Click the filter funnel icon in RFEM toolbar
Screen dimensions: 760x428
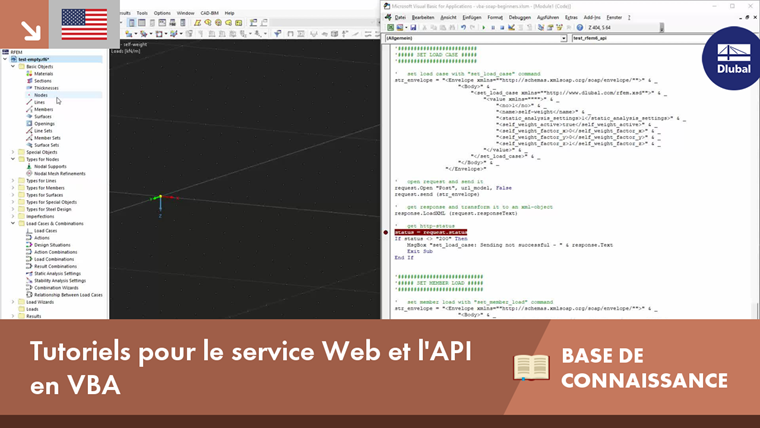point(277,33)
